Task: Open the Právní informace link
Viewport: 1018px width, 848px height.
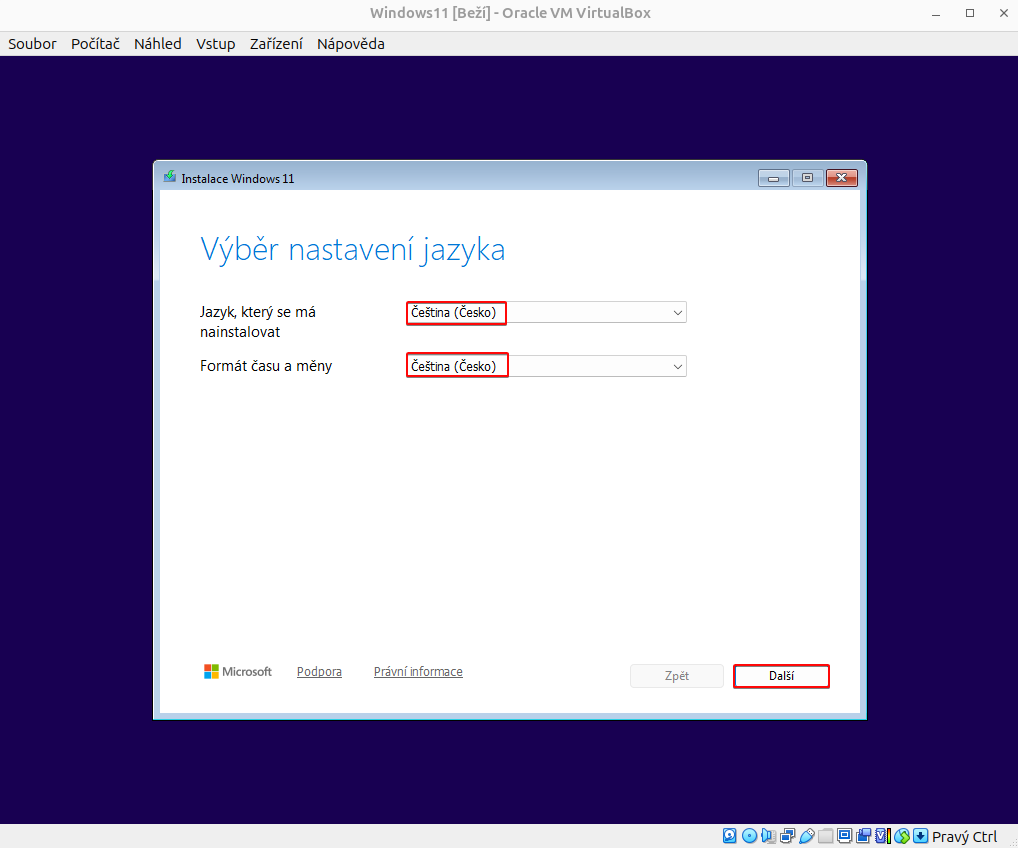Action: click(418, 671)
